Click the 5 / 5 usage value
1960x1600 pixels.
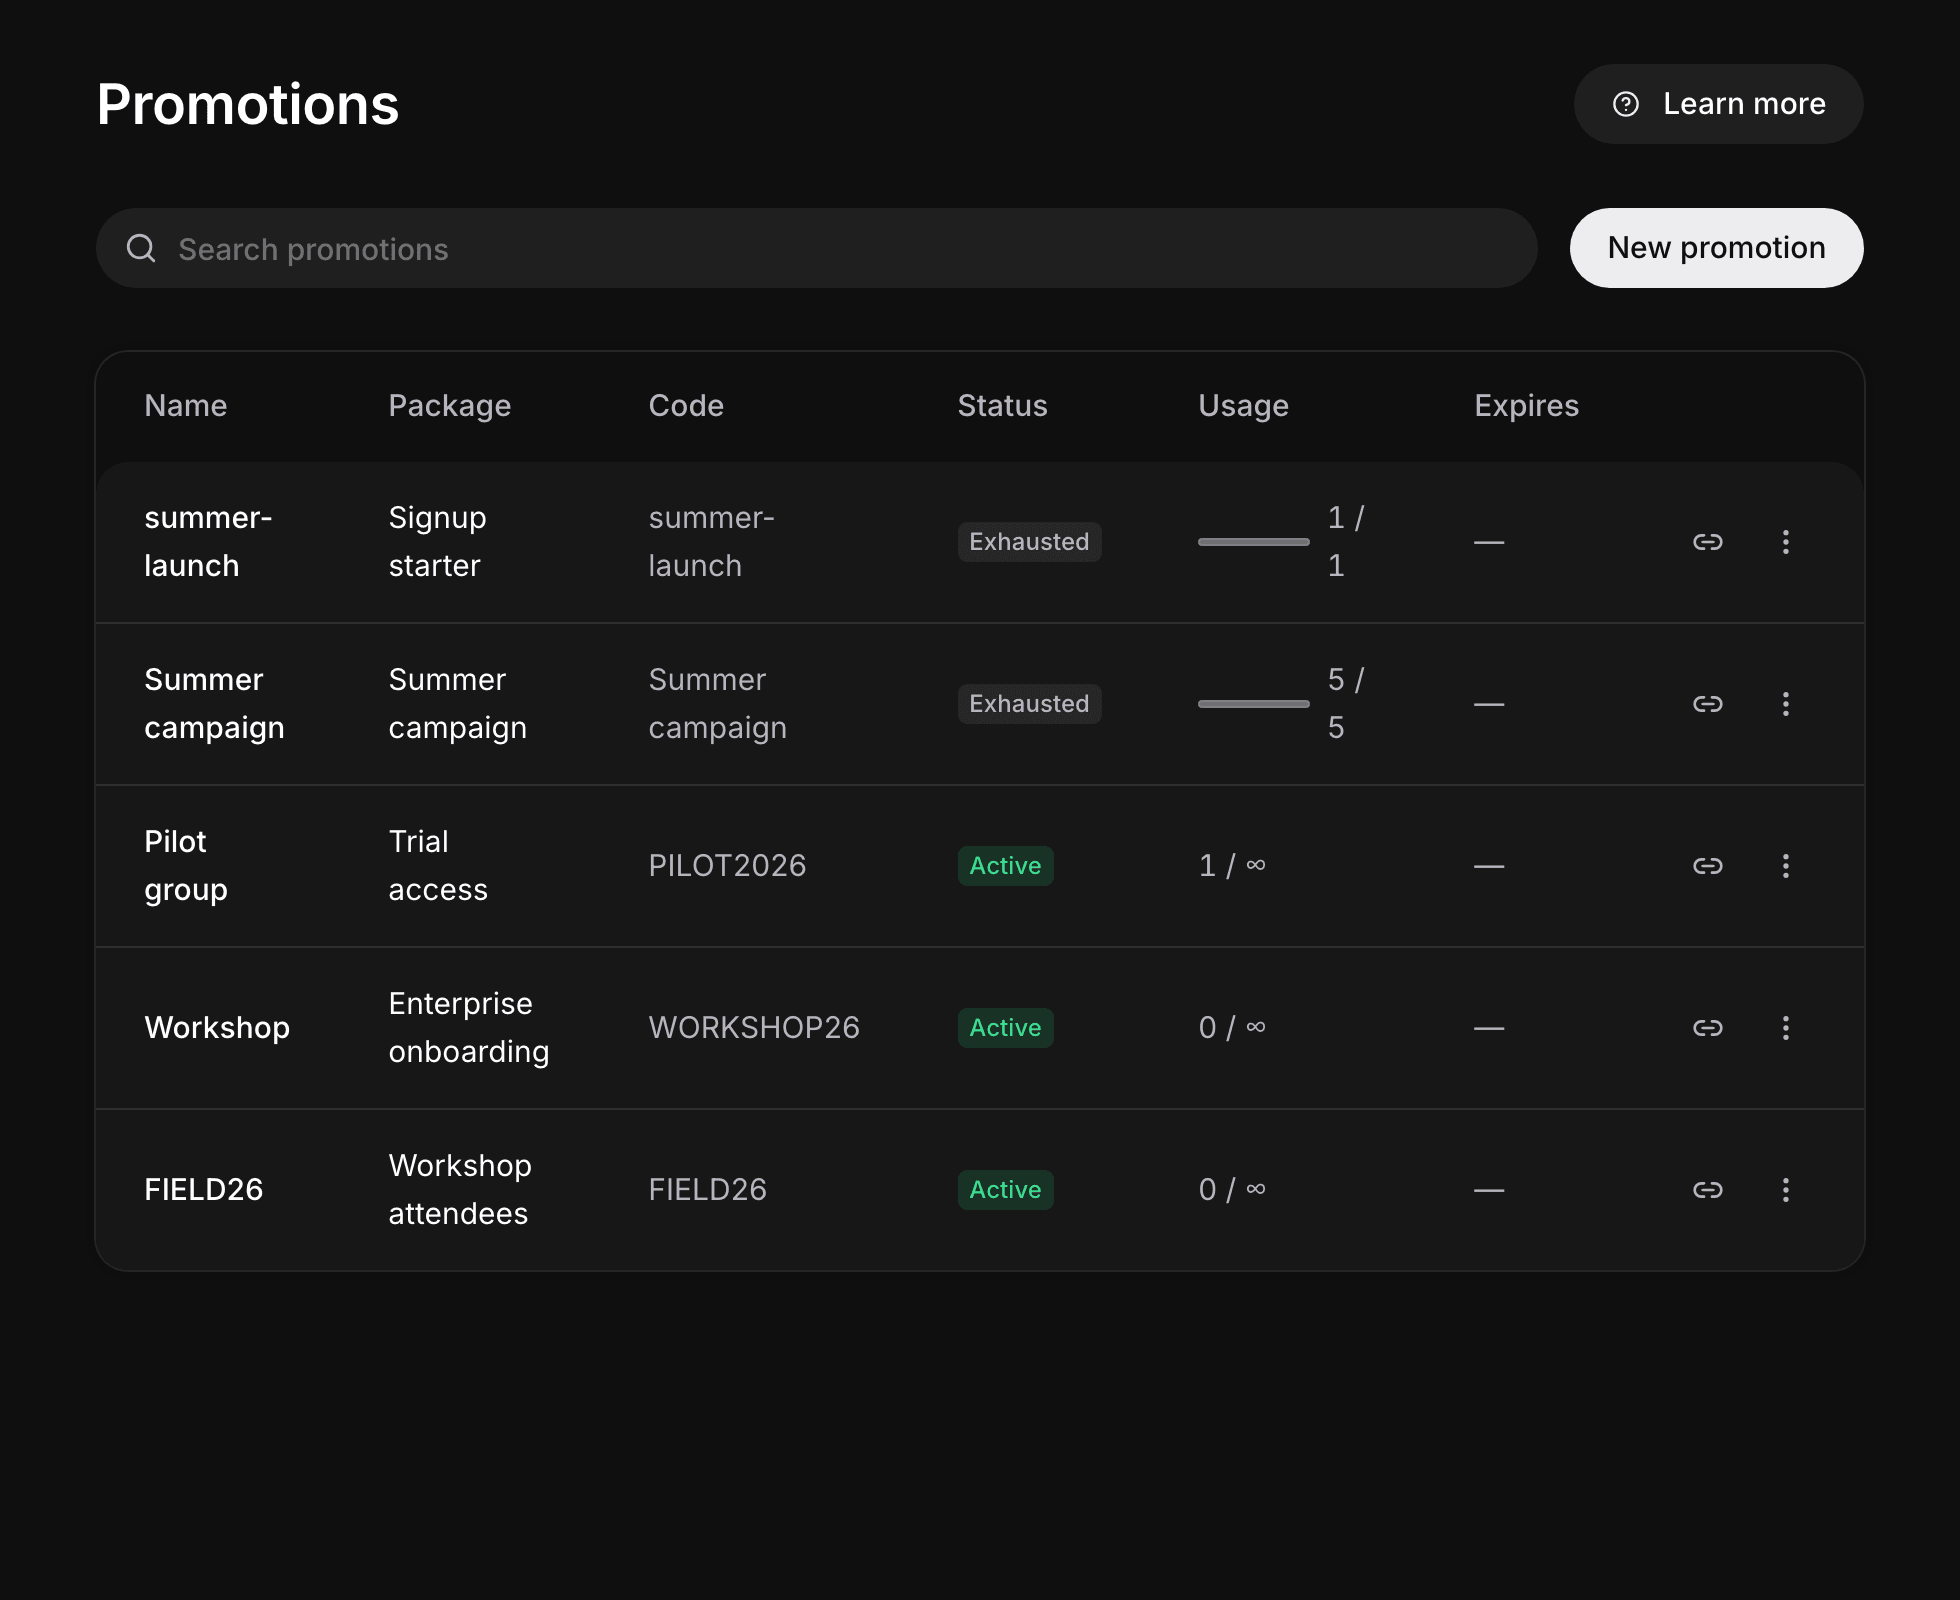tap(1346, 704)
